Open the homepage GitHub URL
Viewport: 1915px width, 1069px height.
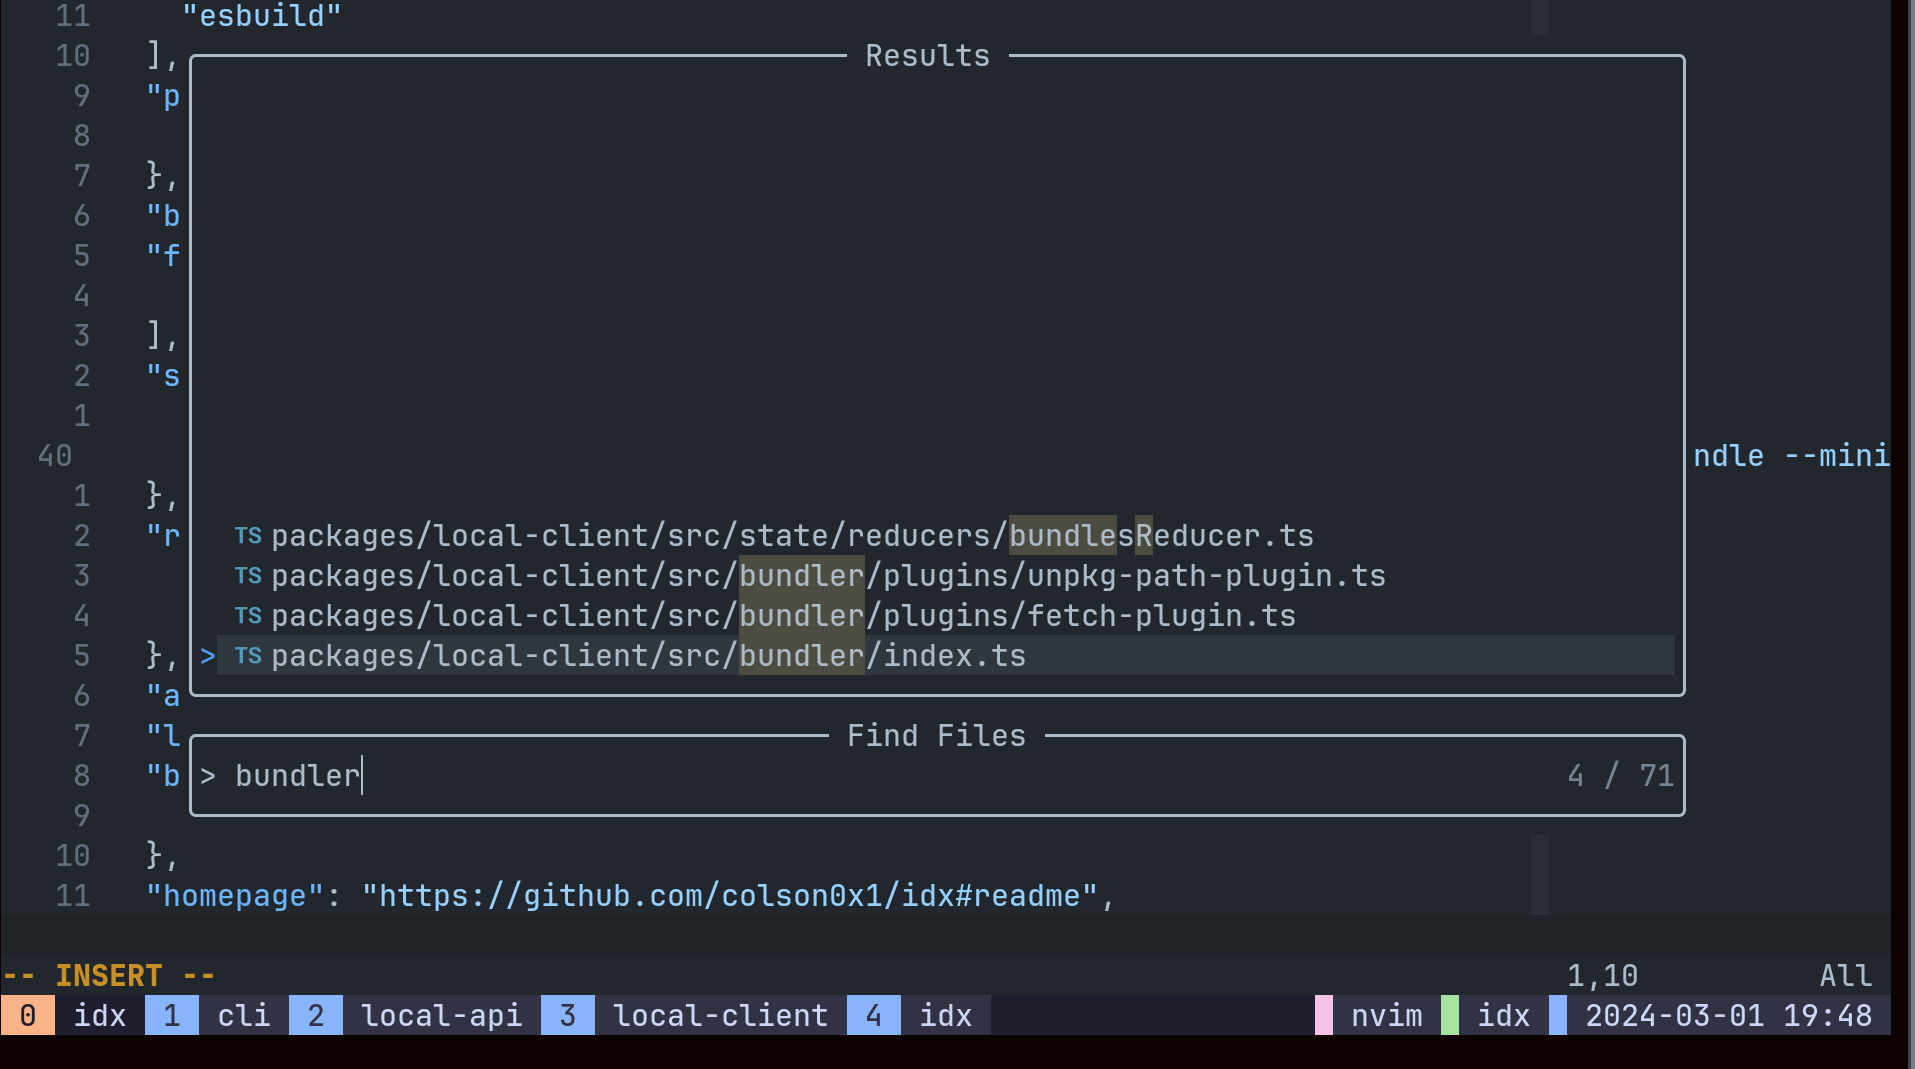click(730, 896)
